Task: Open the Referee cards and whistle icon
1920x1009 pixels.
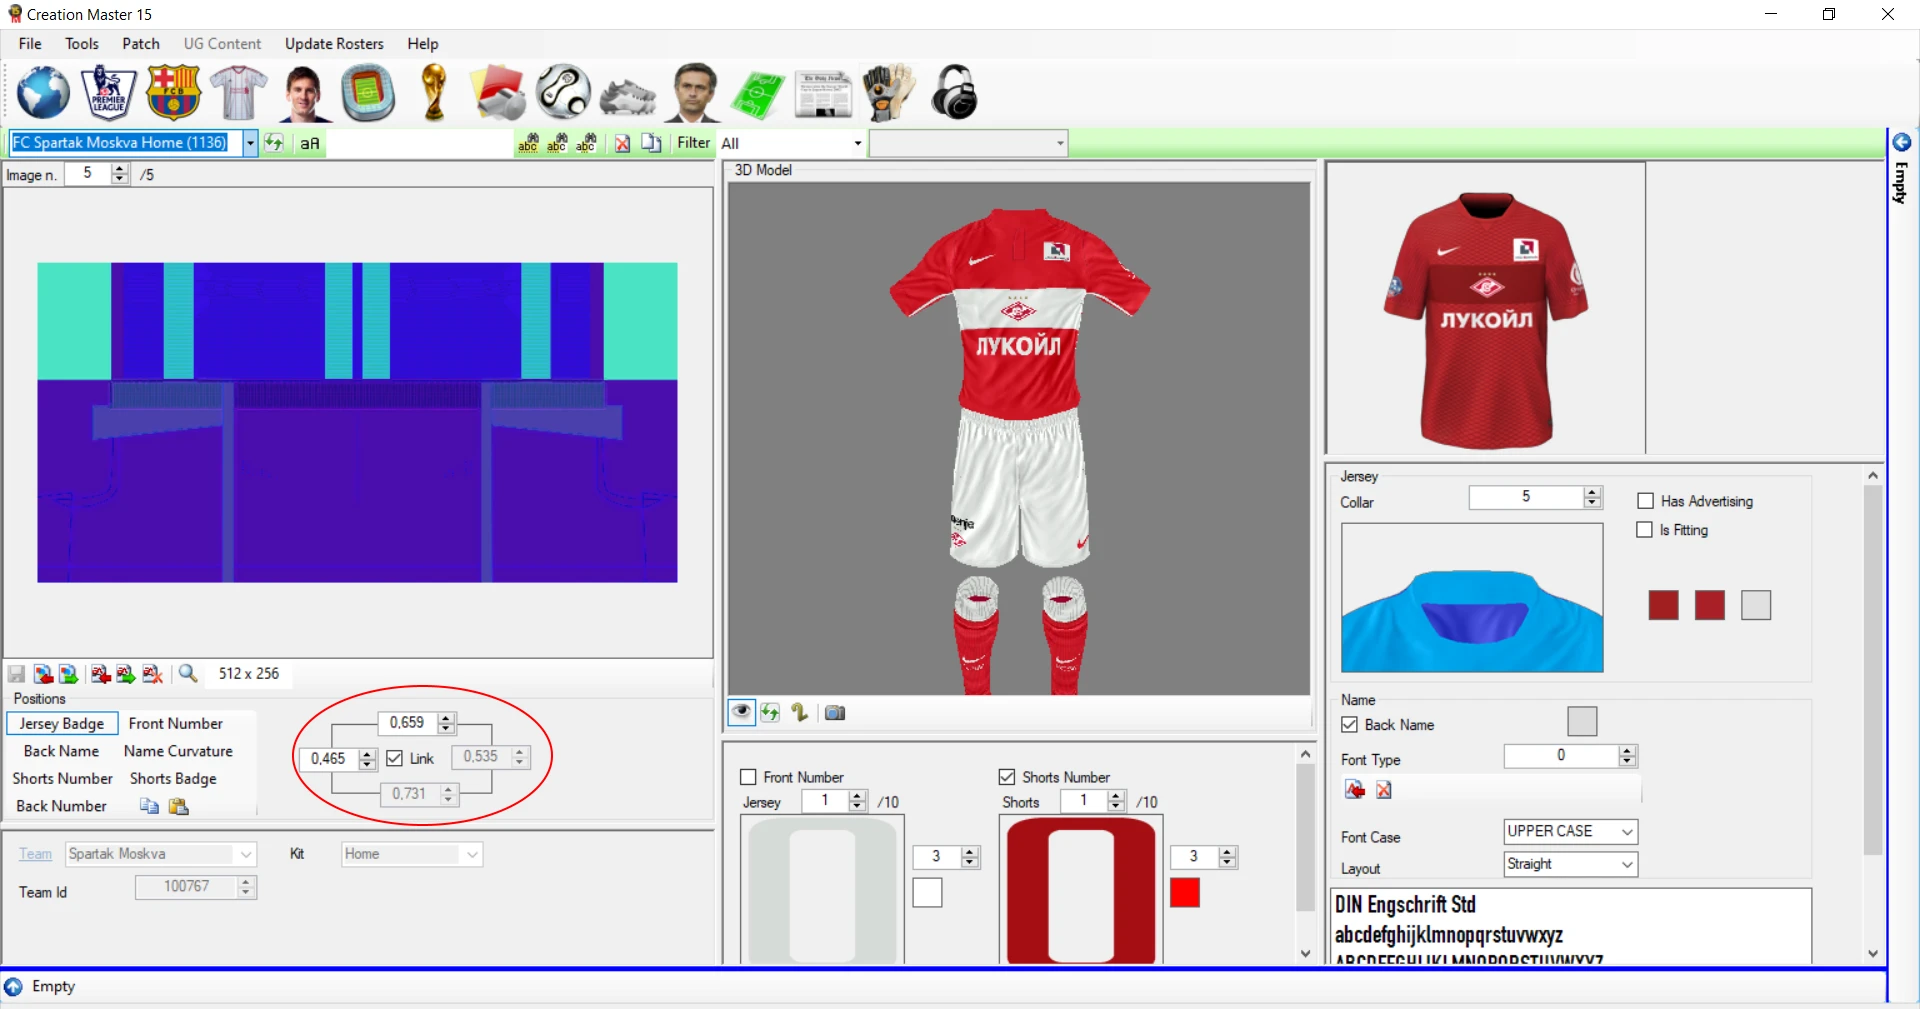Action: click(499, 93)
